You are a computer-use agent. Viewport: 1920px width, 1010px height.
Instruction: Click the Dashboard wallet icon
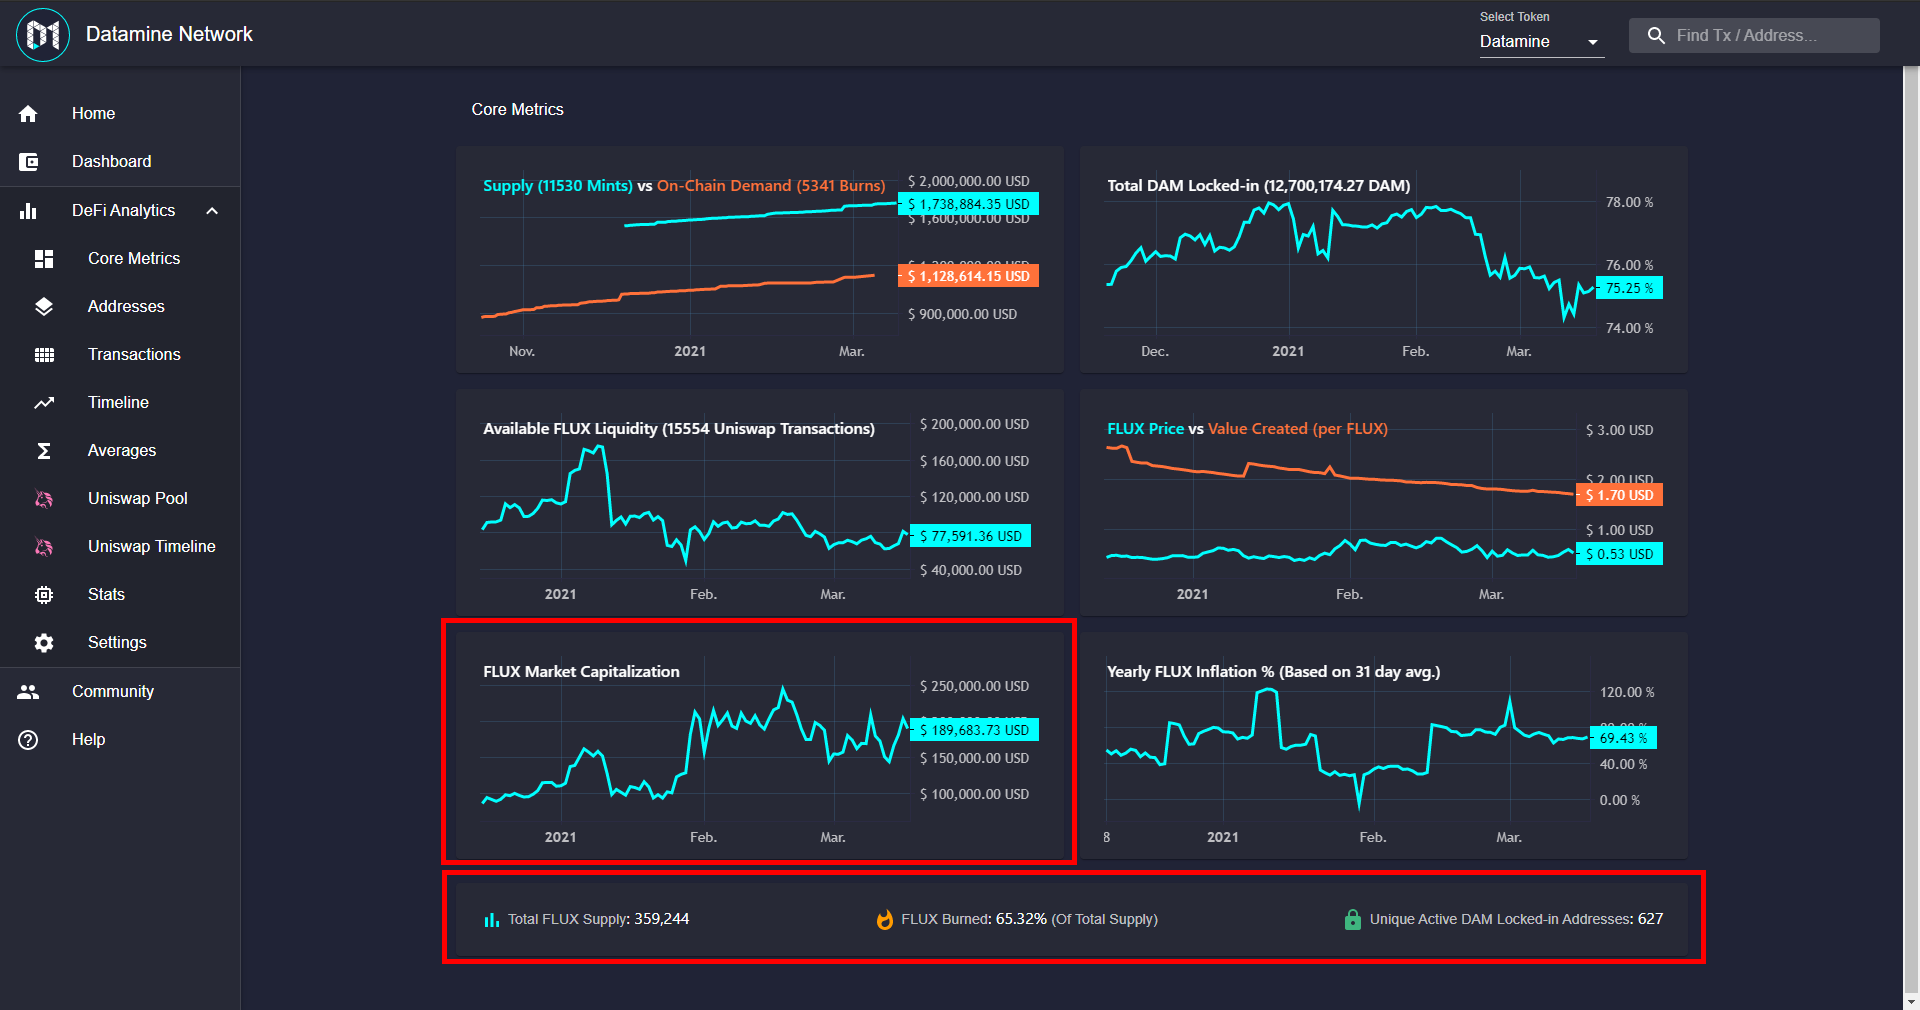pyautogui.click(x=28, y=162)
